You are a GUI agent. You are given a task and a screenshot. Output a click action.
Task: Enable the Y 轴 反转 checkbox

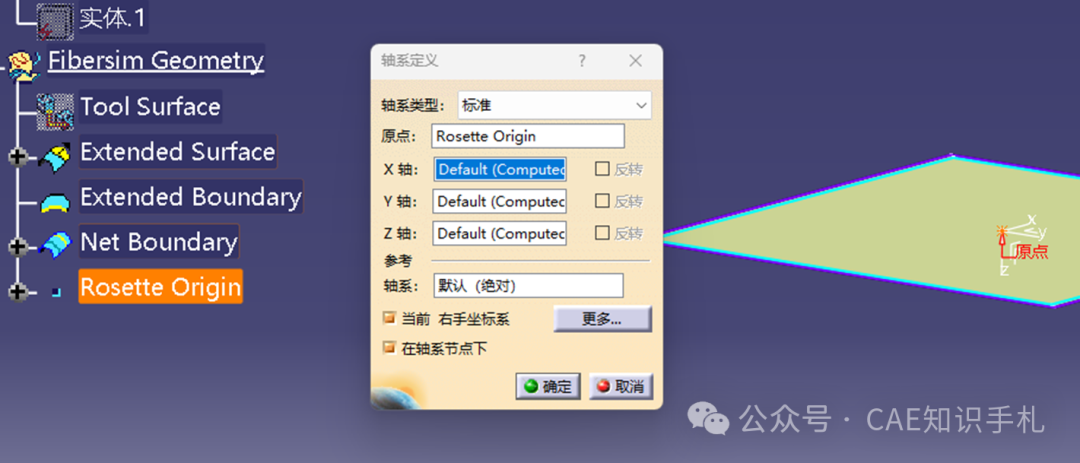(x=603, y=200)
